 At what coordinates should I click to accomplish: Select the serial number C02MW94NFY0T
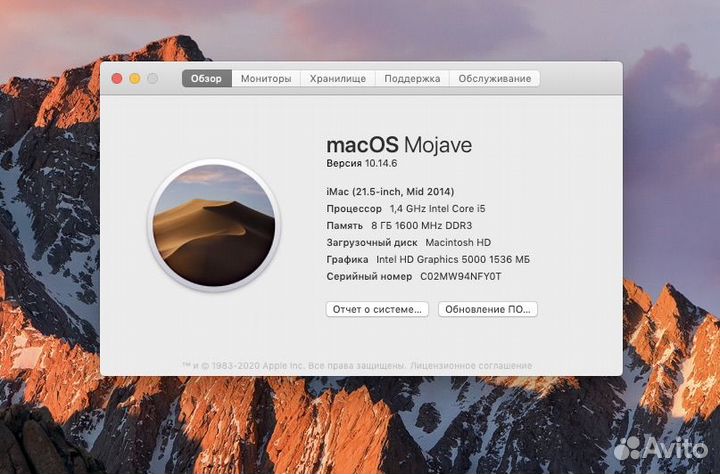tap(461, 276)
